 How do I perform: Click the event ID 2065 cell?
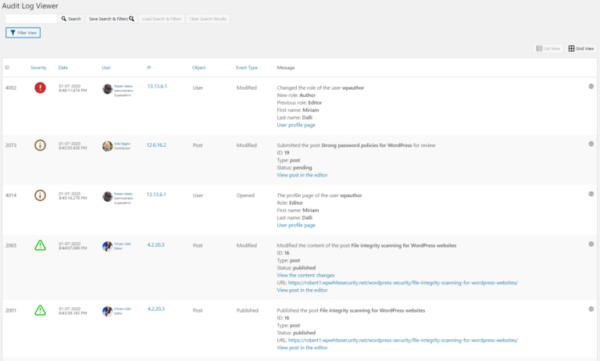coord(11,245)
